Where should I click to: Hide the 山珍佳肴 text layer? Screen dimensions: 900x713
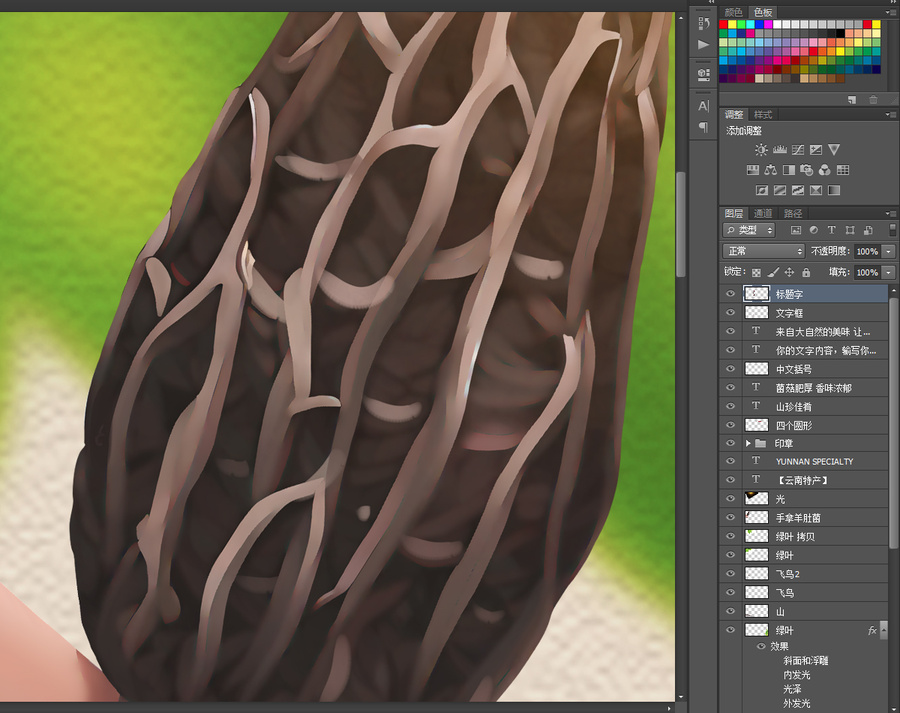(x=730, y=406)
